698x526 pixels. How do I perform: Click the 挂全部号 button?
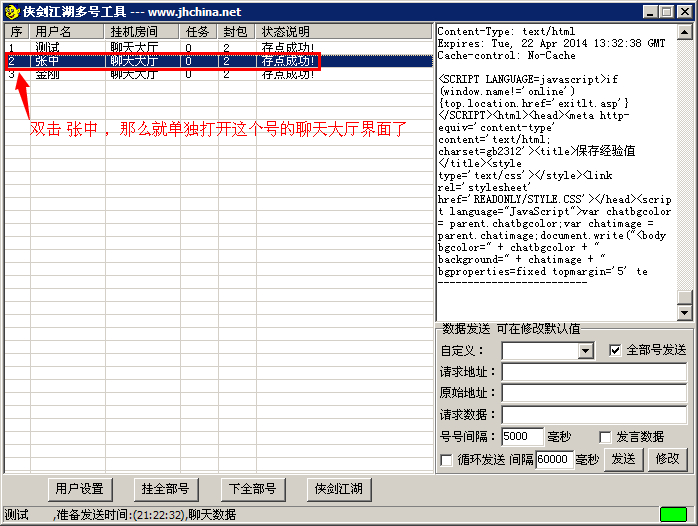[x=166, y=489]
